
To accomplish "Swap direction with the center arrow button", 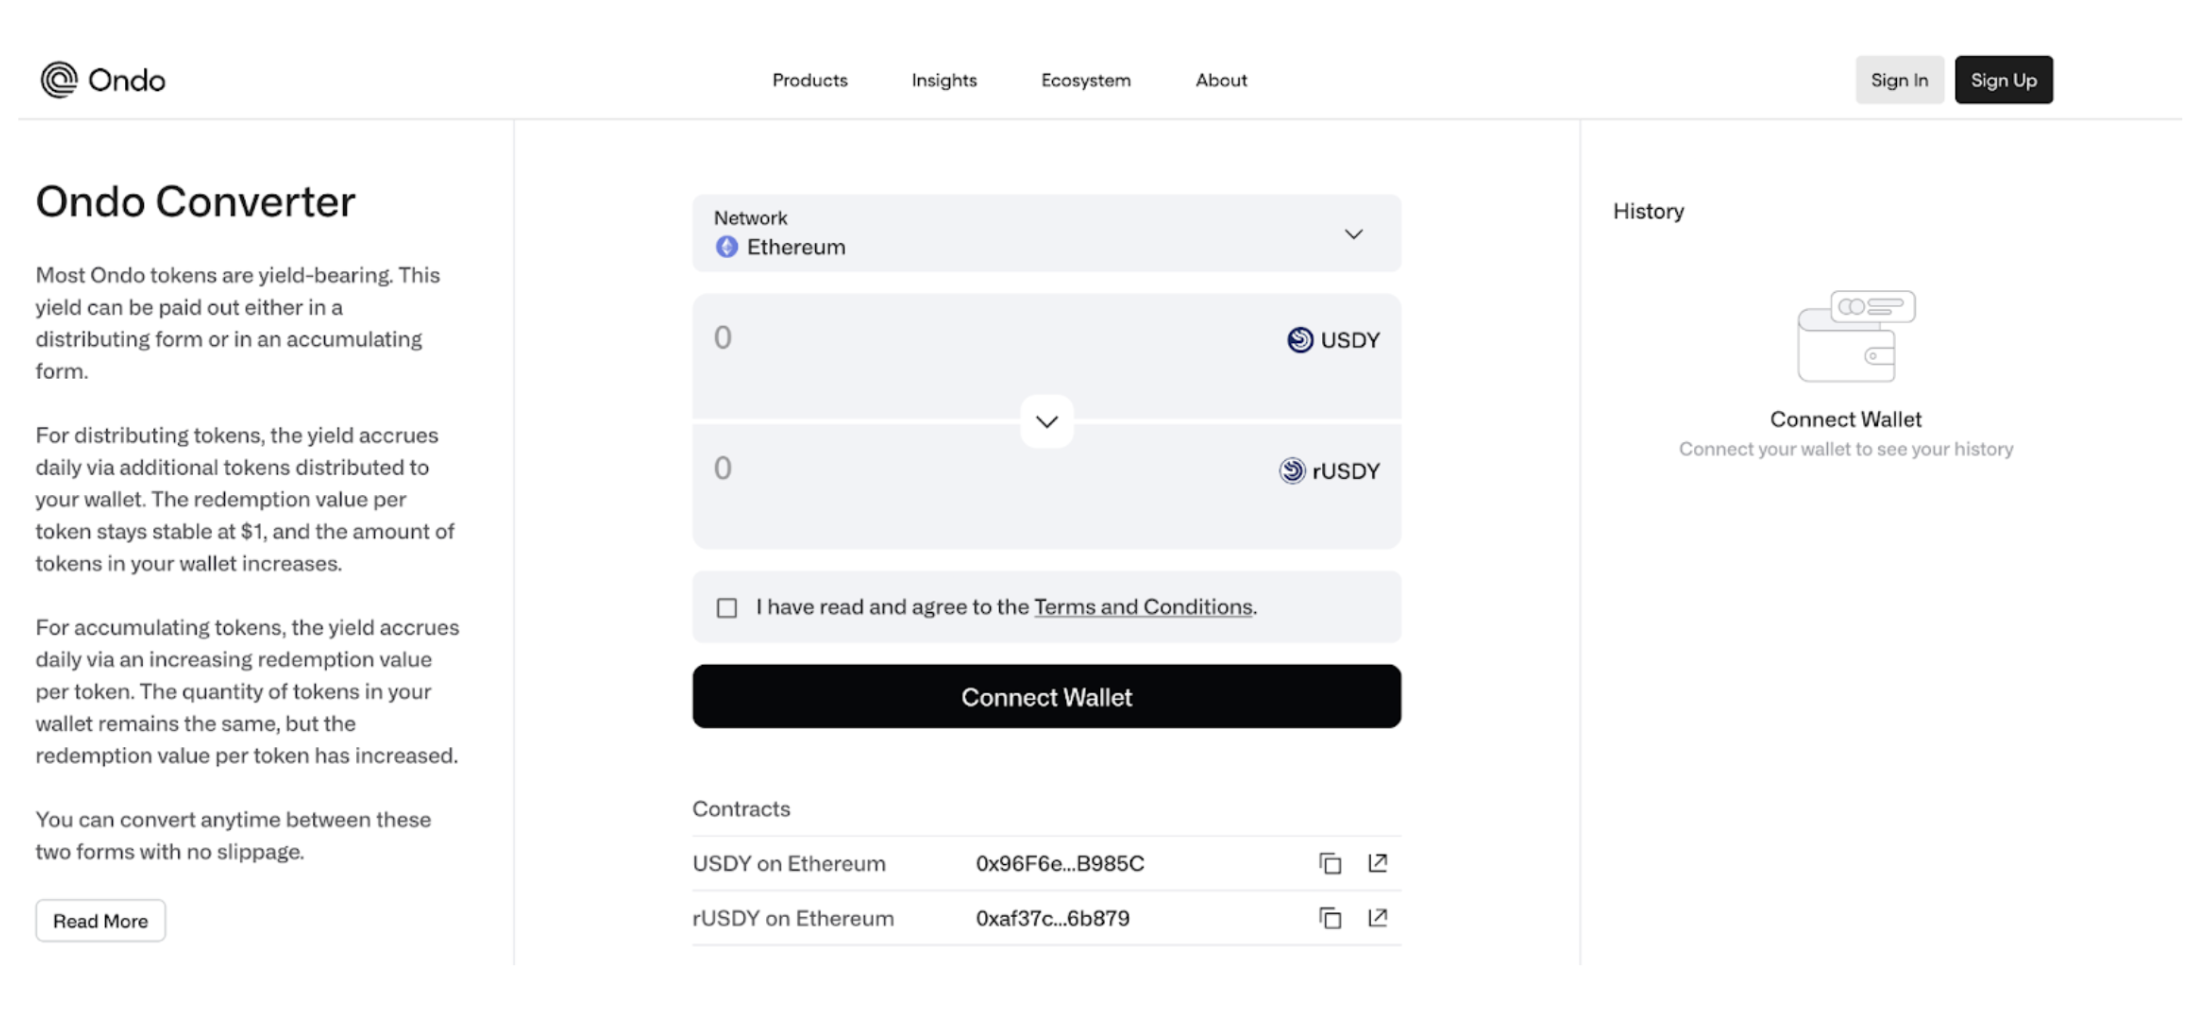I will [x=1047, y=421].
